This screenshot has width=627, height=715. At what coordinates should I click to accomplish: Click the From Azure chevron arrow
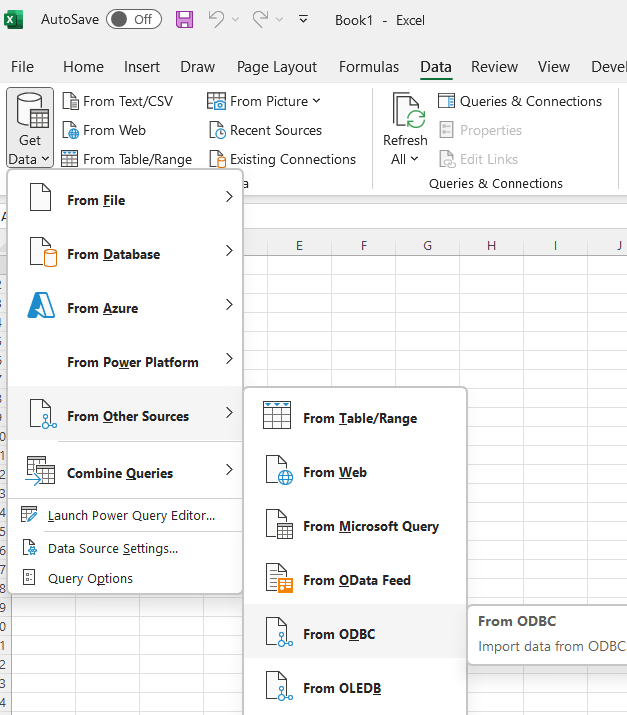point(229,304)
